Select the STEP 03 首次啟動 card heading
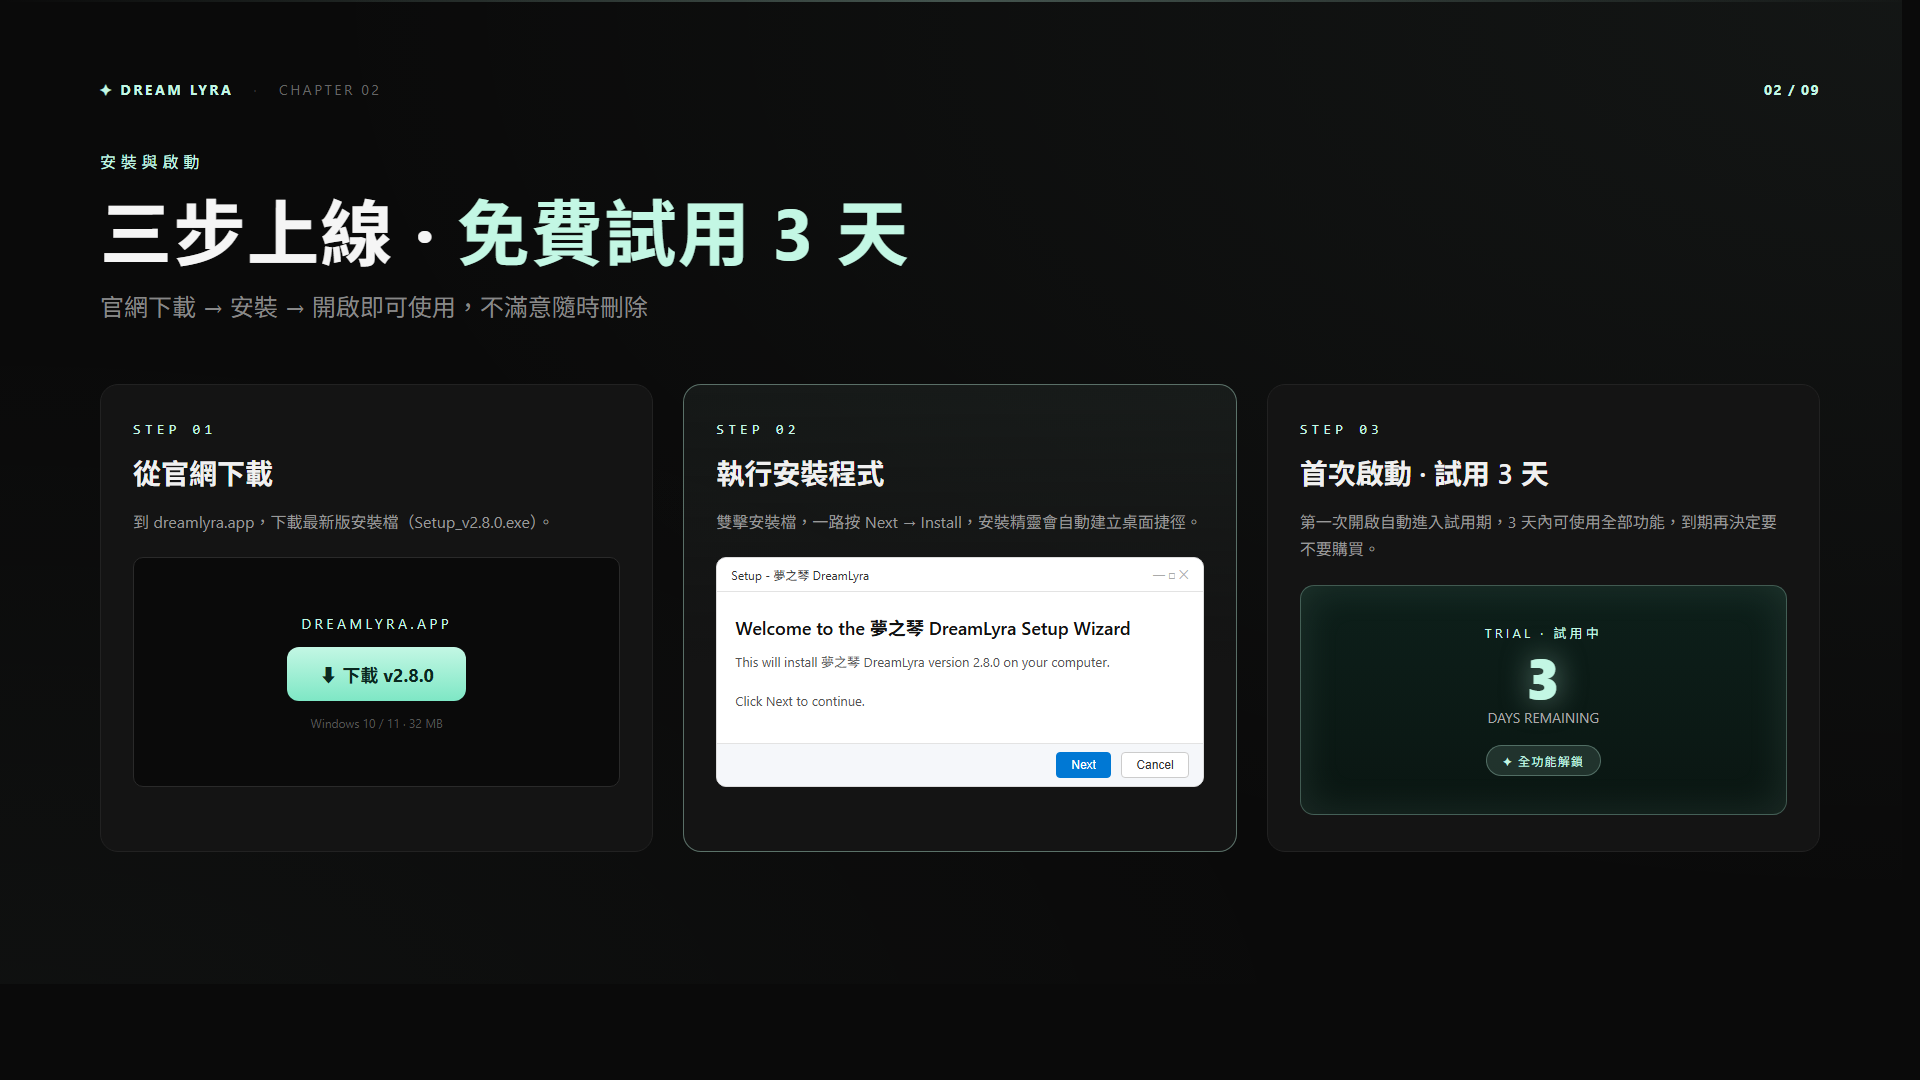Screen dimensions: 1920x1080 pyautogui.click(x=1423, y=474)
